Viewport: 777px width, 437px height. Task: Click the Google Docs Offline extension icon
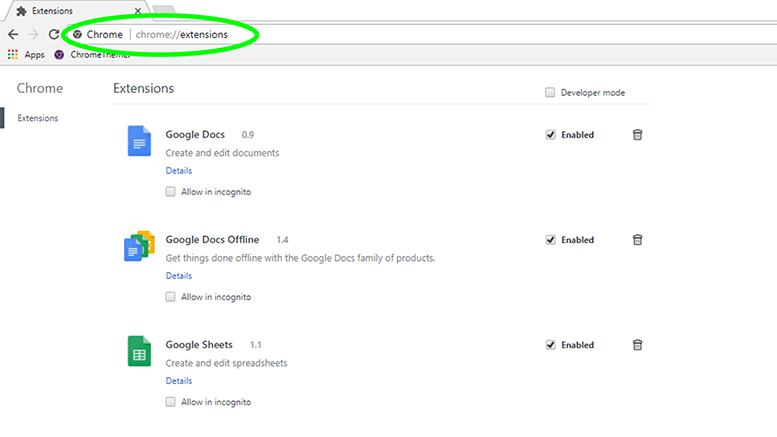point(139,246)
